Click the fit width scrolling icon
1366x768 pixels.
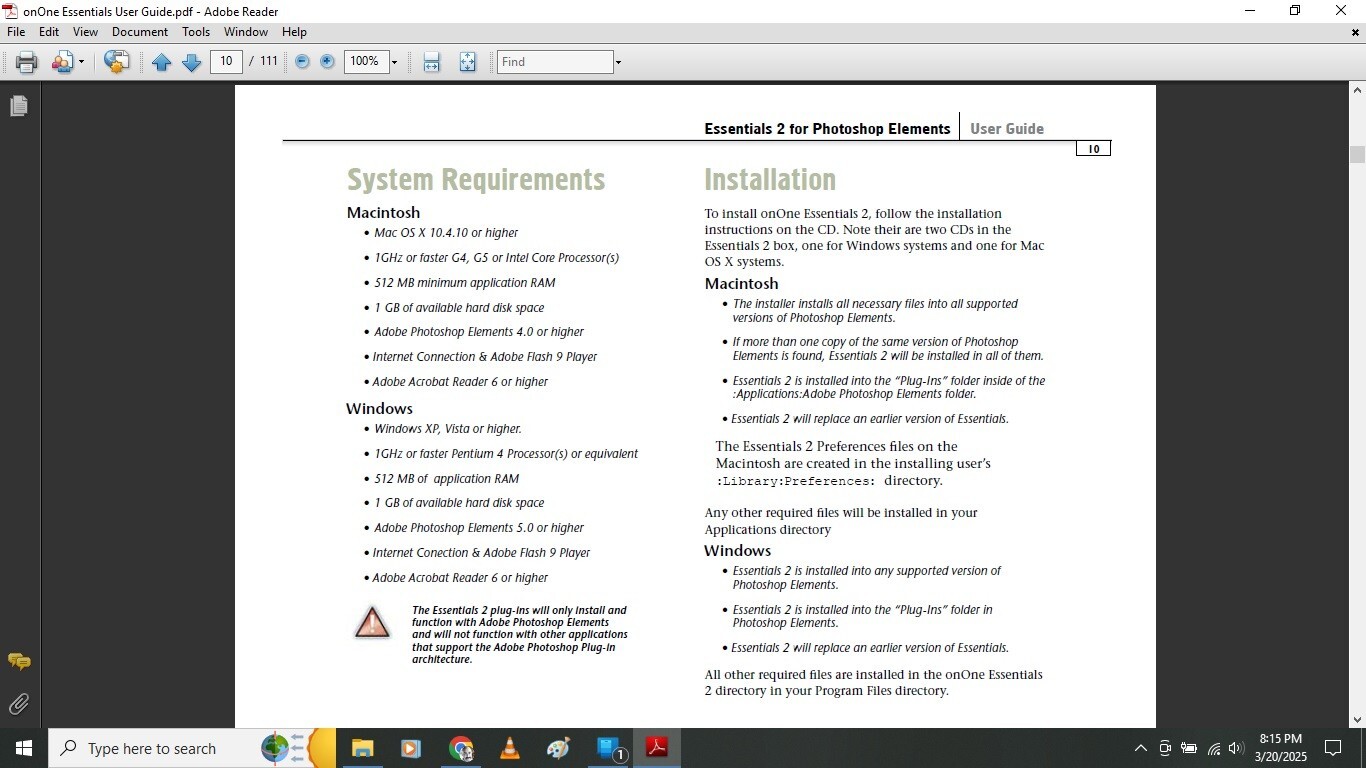pyautogui.click(x=431, y=62)
